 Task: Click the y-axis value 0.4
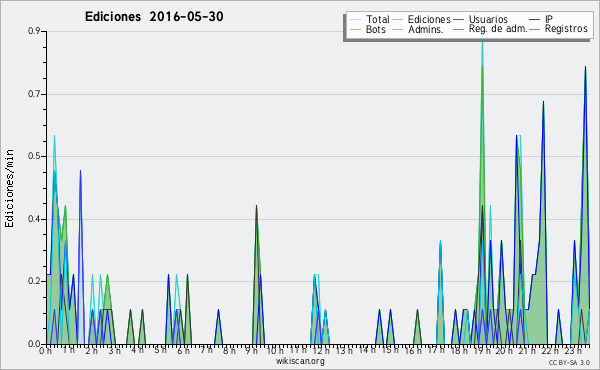(x=34, y=219)
